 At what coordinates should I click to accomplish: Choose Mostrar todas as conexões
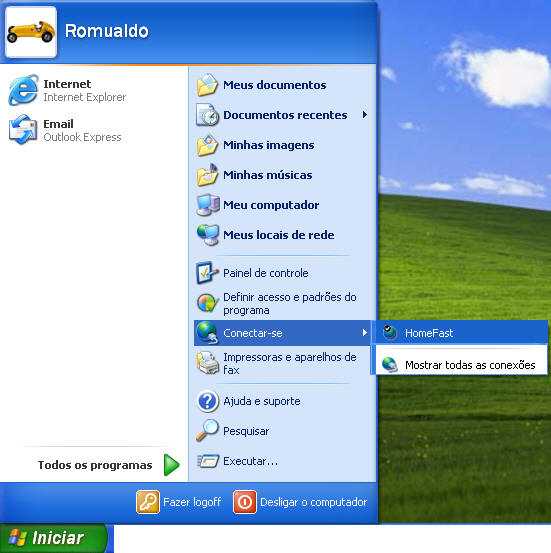(462, 365)
